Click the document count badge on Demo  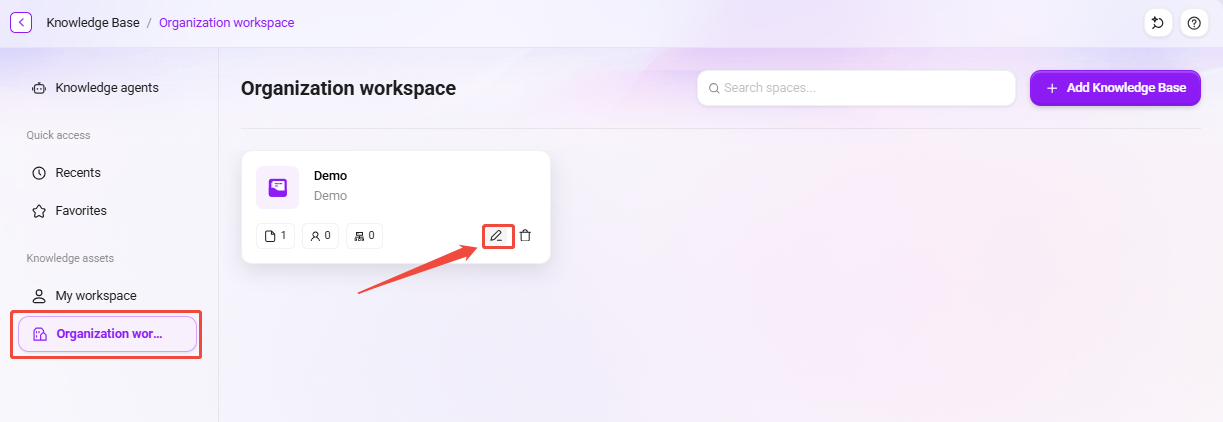click(276, 236)
